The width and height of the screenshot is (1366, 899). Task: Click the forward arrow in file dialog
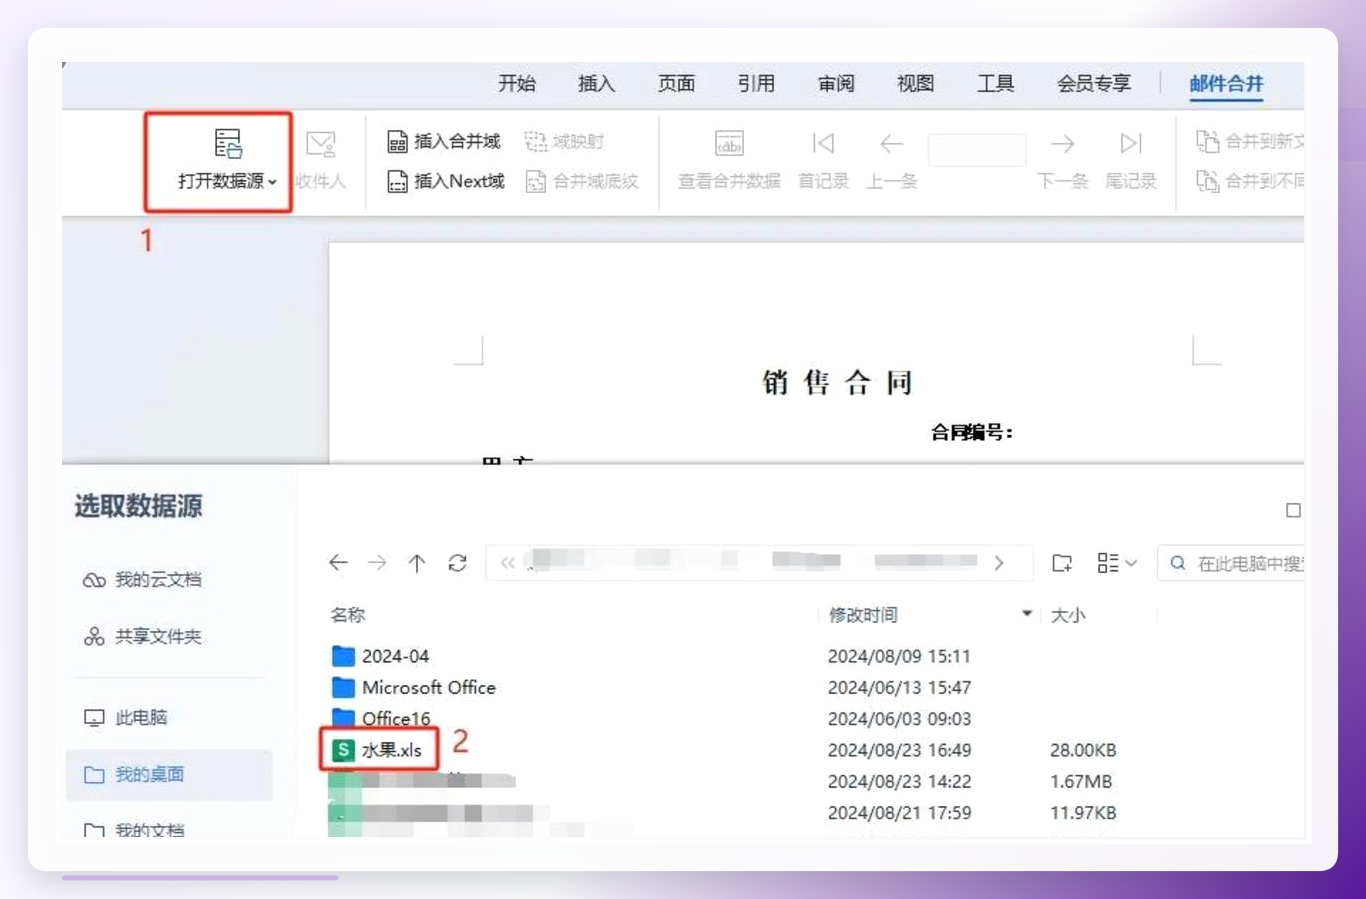pos(377,563)
